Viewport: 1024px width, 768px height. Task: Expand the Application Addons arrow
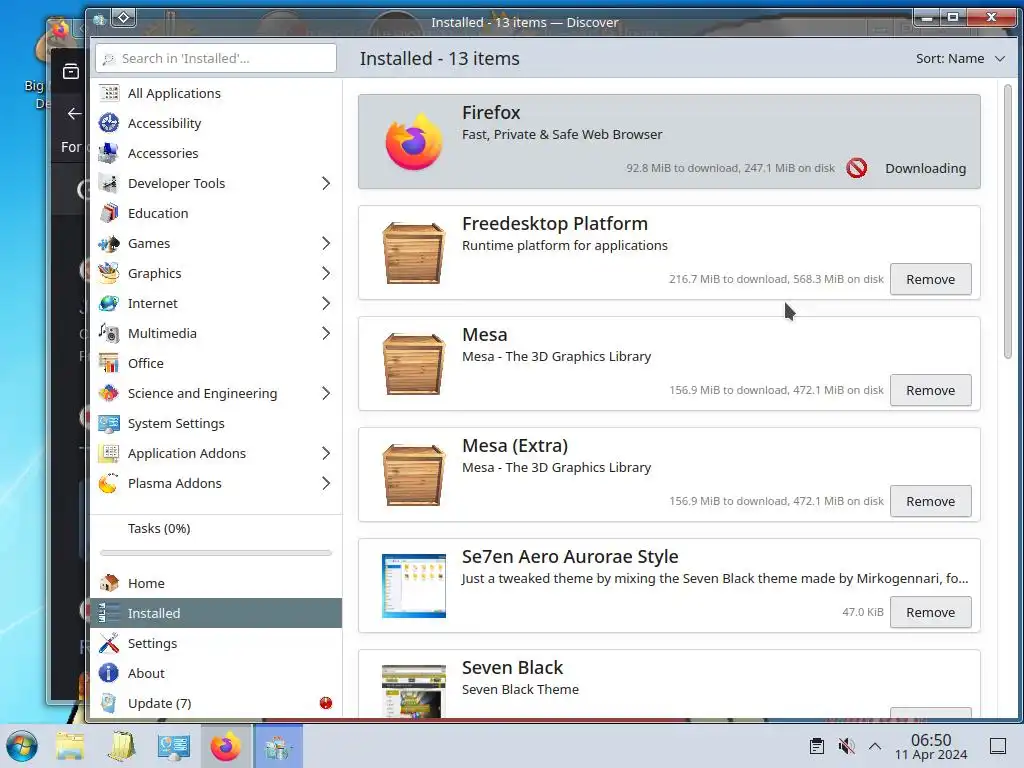326,454
